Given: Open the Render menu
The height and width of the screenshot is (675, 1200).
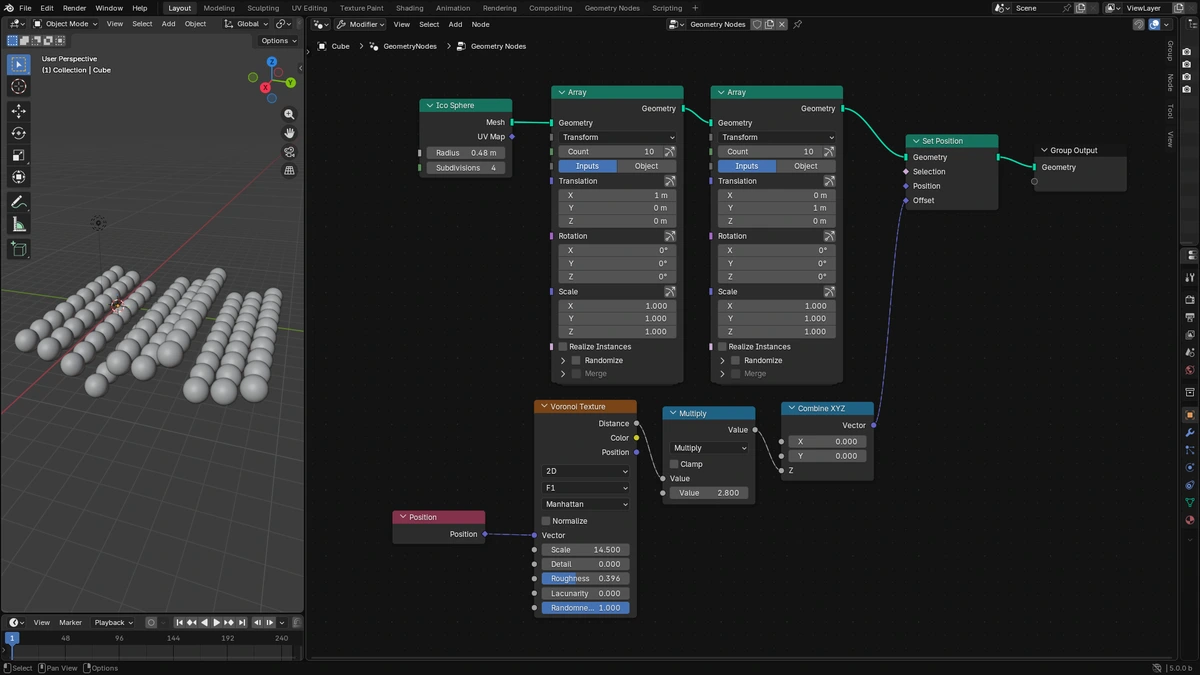Looking at the screenshot, I should click(x=74, y=8).
